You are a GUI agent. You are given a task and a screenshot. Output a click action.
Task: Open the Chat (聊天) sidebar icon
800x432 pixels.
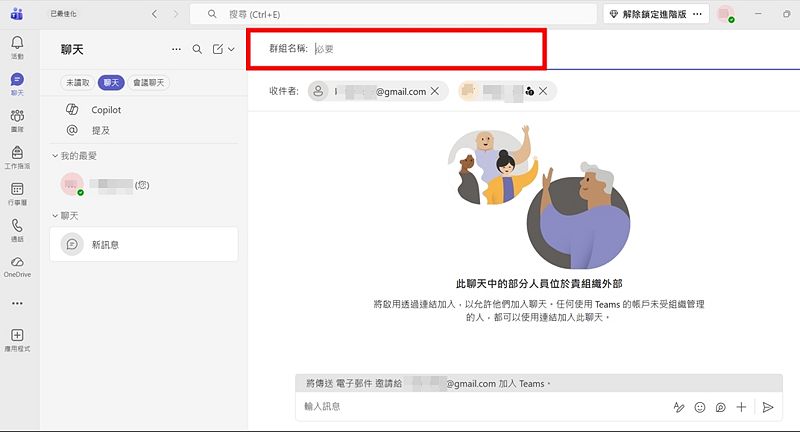click(x=17, y=84)
